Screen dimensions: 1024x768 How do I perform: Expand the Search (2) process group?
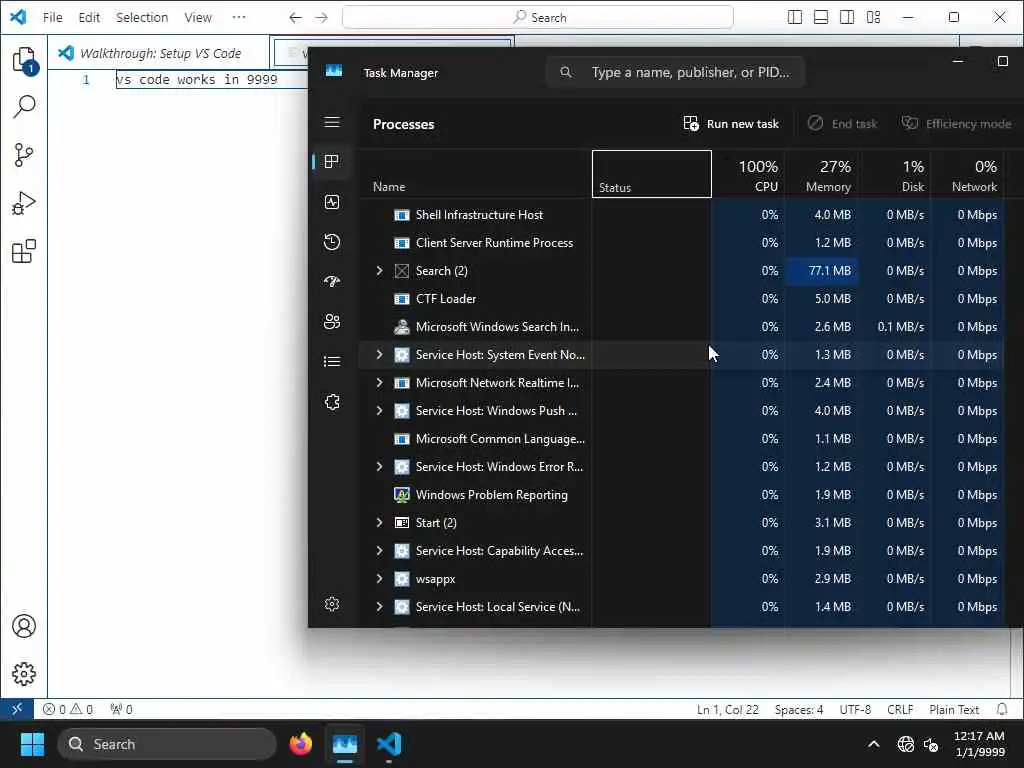point(379,270)
